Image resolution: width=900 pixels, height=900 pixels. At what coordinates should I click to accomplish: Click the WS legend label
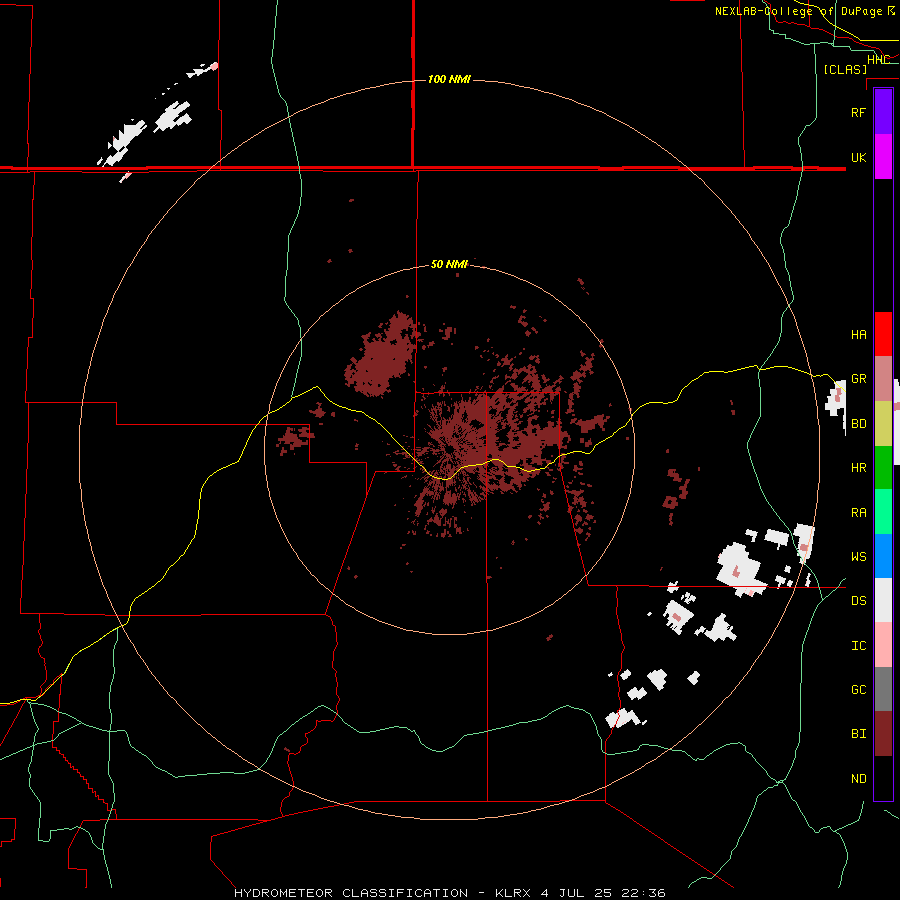coord(859,556)
